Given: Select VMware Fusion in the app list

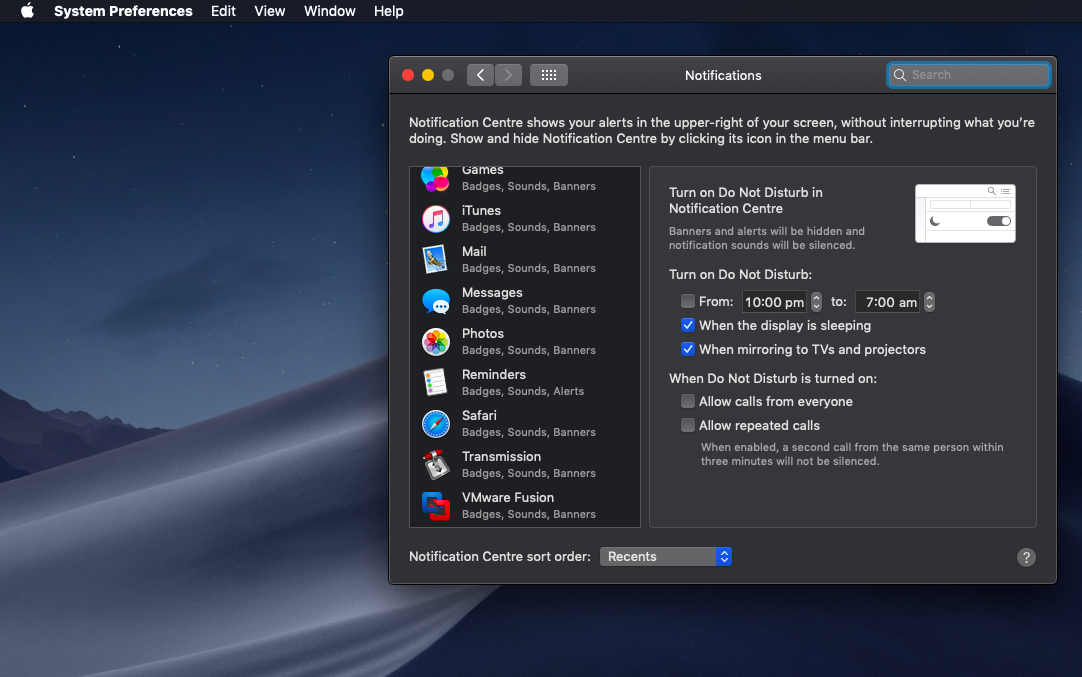Looking at the screenshot, I should click(524, 506).
